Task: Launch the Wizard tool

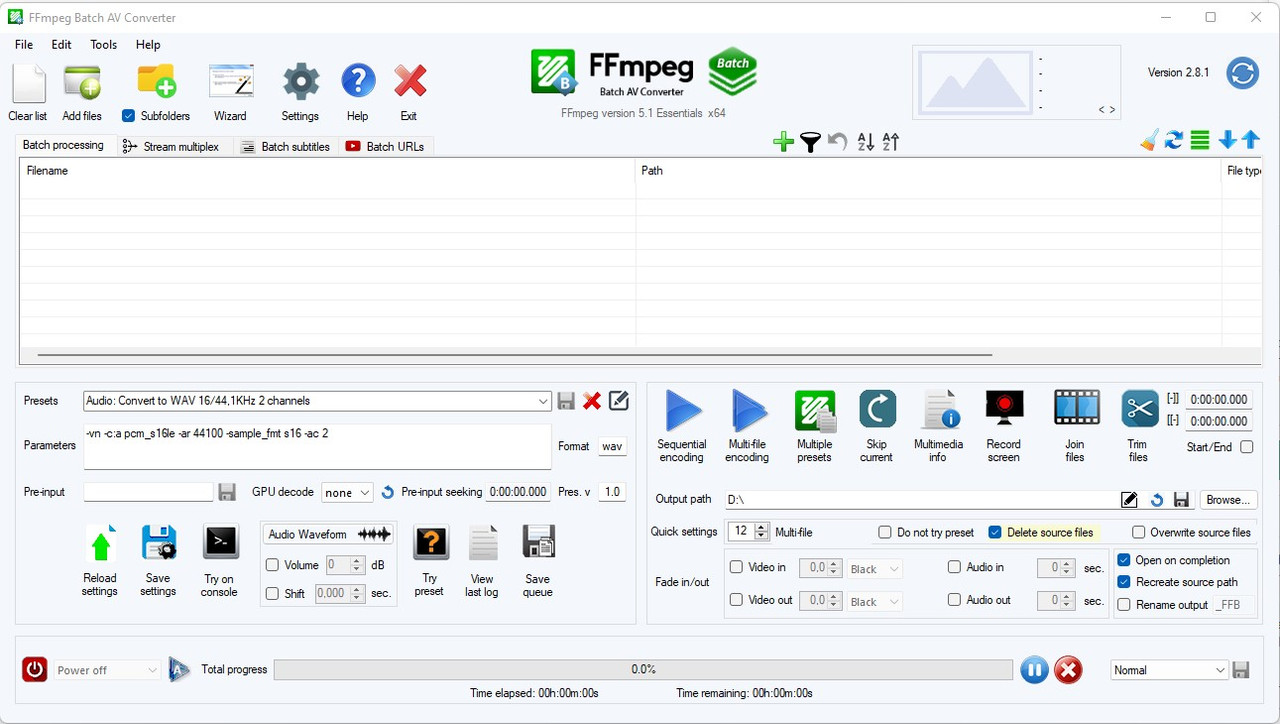Action: (x=230, y=82)
